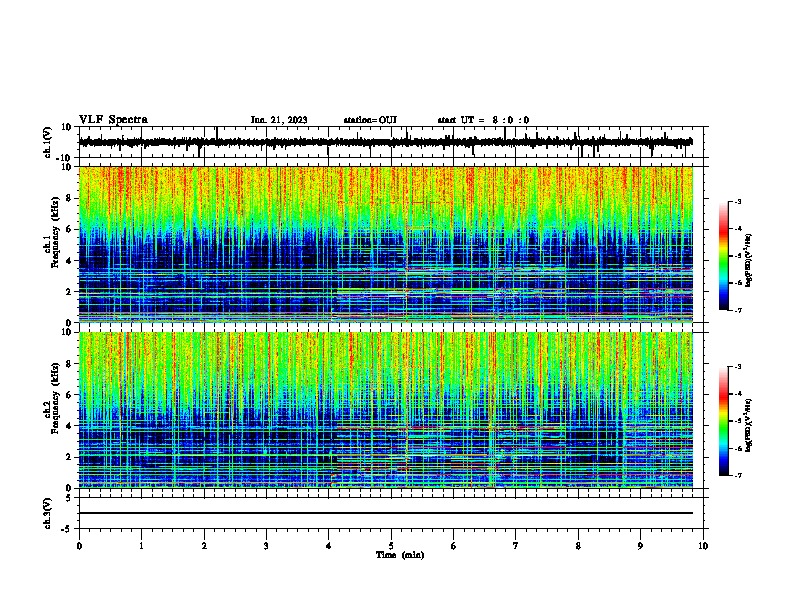This screenshot has height=612, width=792.
Task: Click the ch.2 log(PSD) color bar
Action: 723,421
